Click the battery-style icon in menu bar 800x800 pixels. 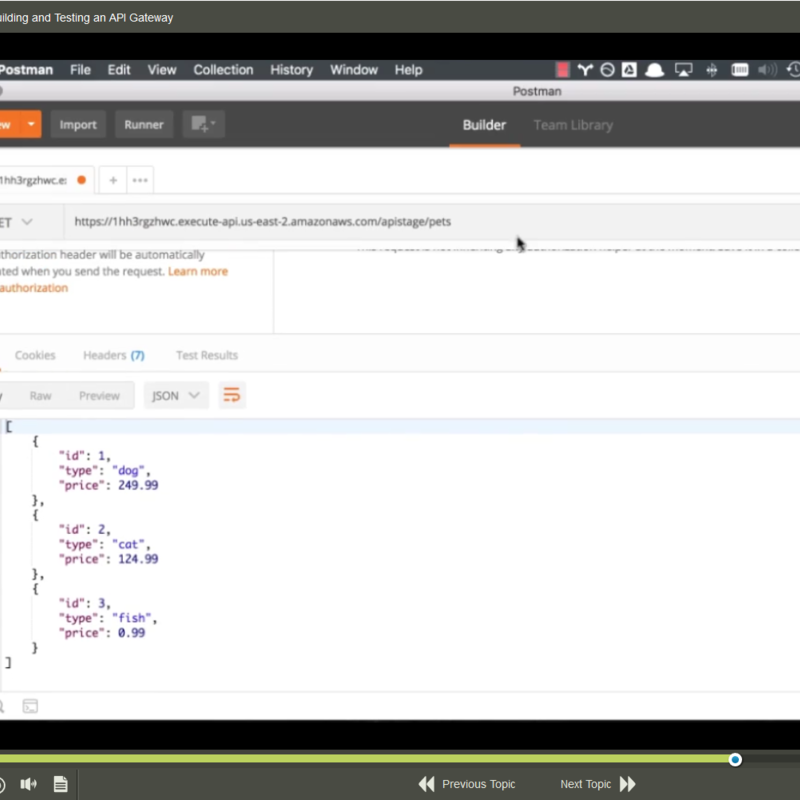click(739, 69)
